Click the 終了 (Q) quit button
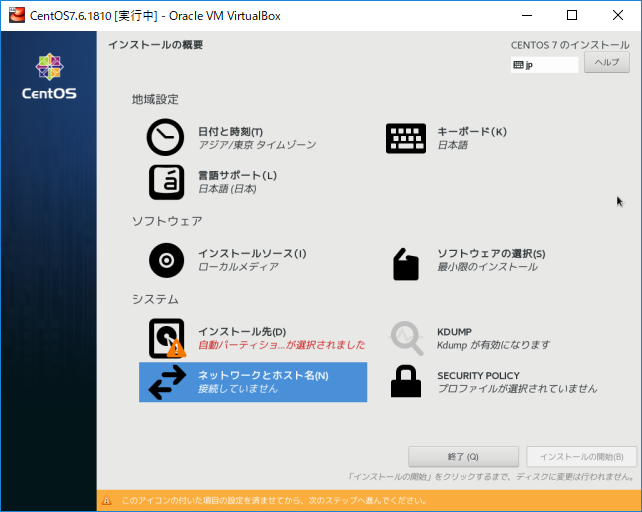This screenshot has width=642, height=512. 463,457
